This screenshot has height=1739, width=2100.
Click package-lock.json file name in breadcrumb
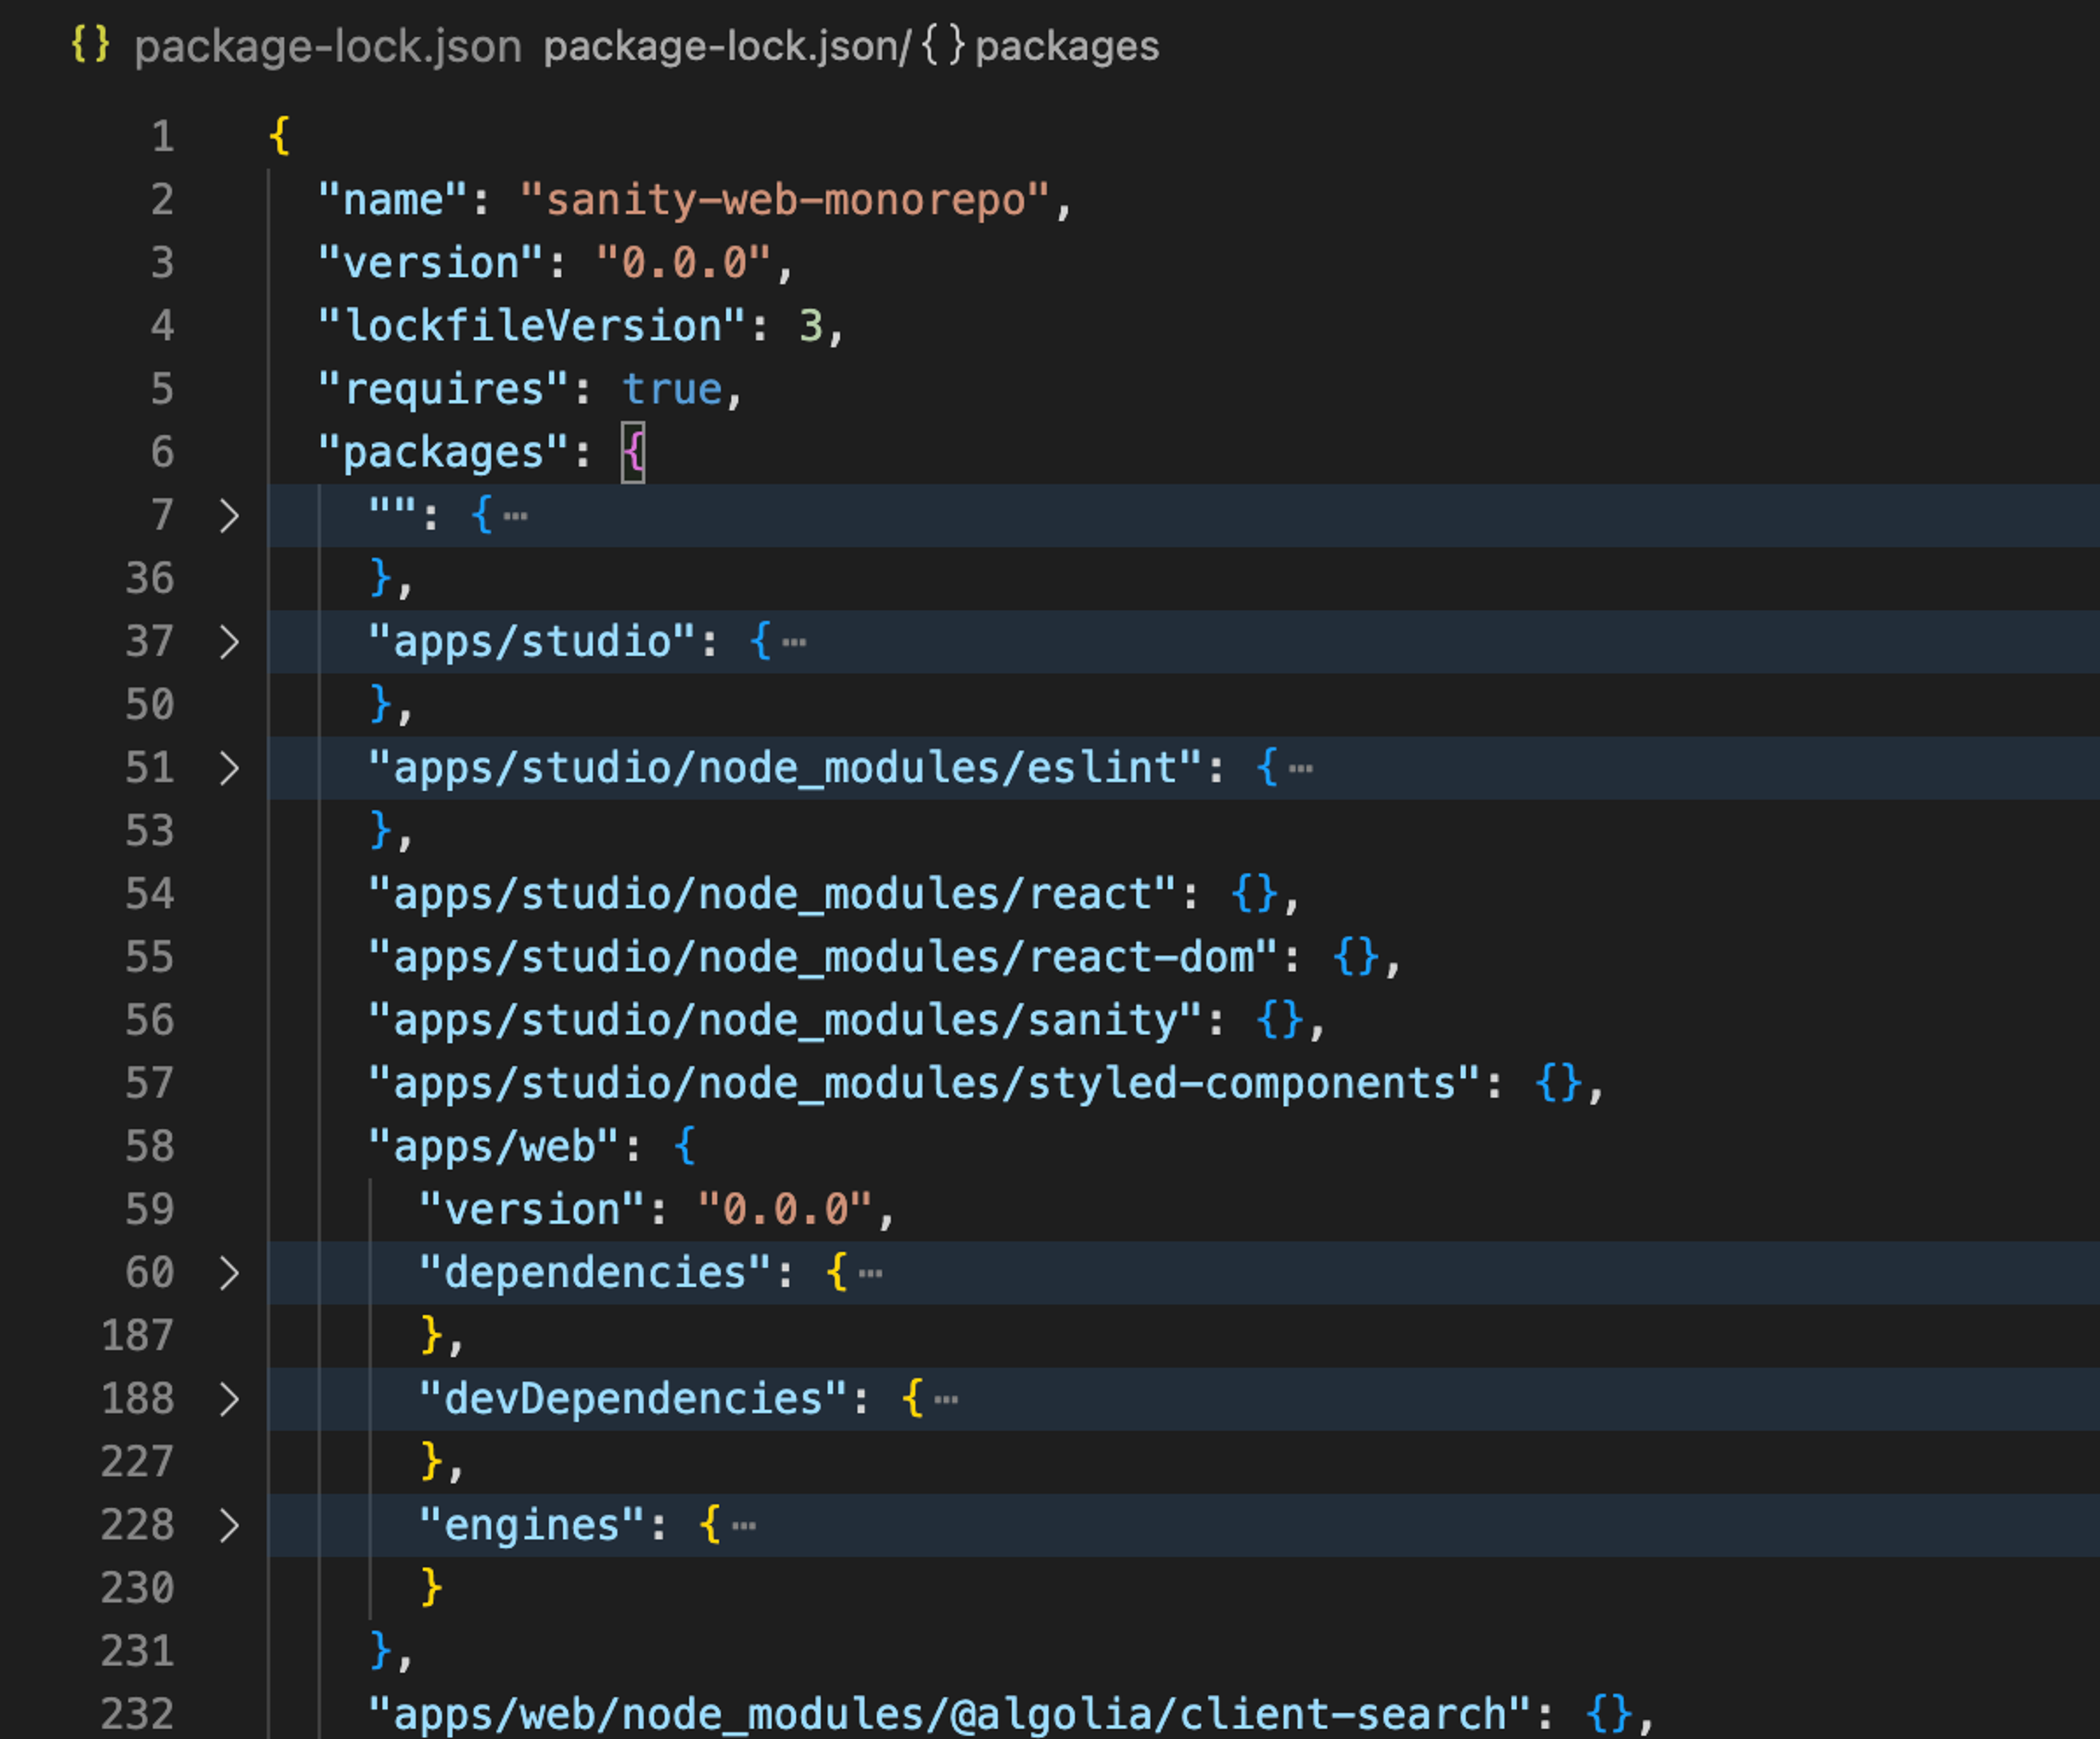[327, 46]
